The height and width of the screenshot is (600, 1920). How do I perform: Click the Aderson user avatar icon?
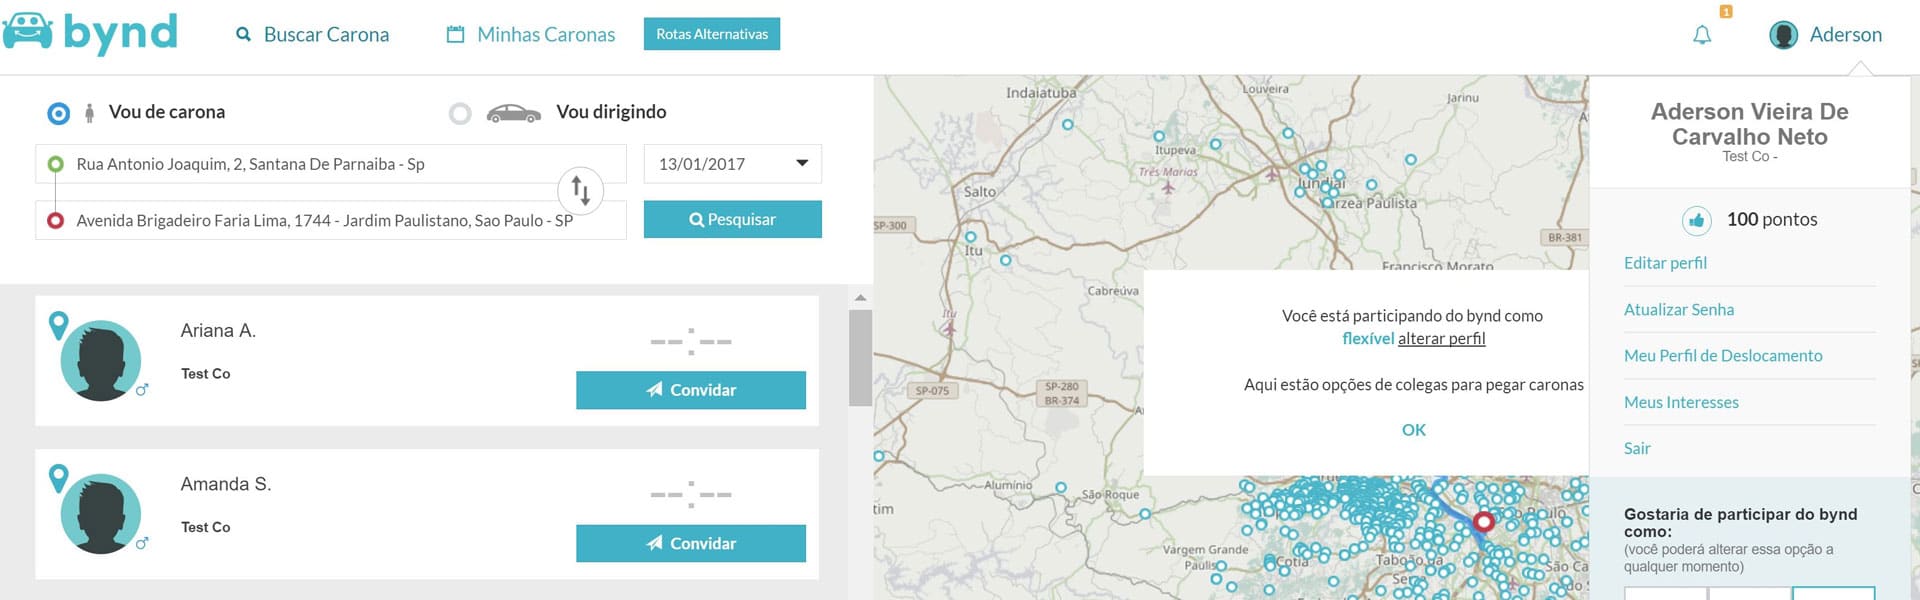pyautogui.click(x=1783, y=35)
